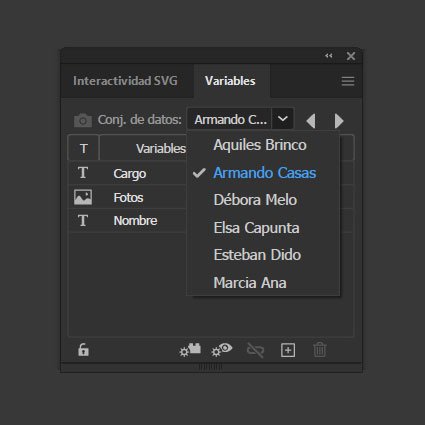The width and height of the screenshot is (425, 425).
Task: Click the new variable plus icon
Action: 288,350
